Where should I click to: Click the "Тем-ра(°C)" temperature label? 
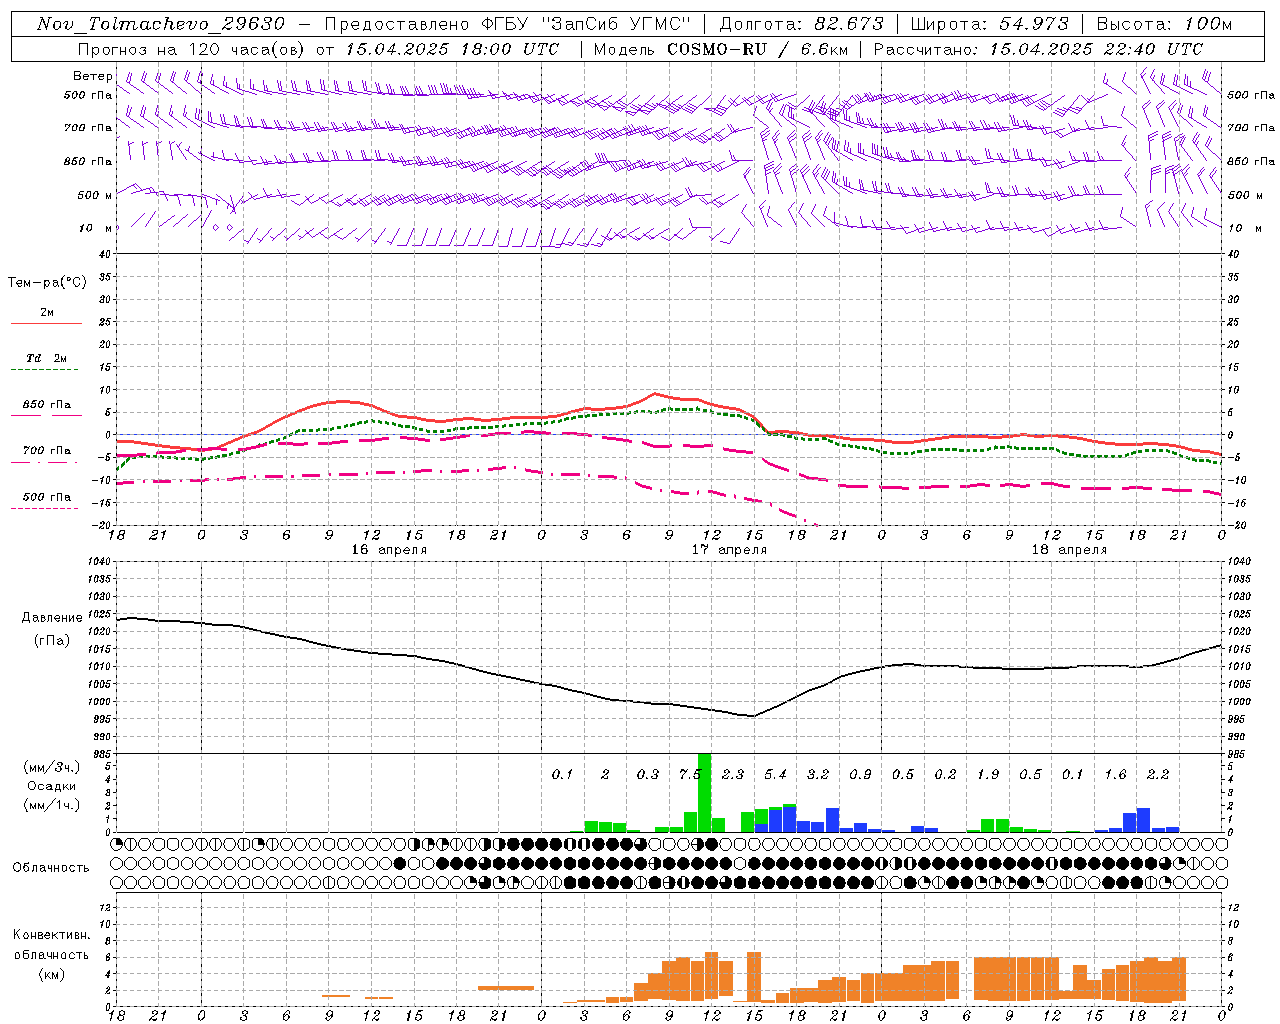coord(47,283)
